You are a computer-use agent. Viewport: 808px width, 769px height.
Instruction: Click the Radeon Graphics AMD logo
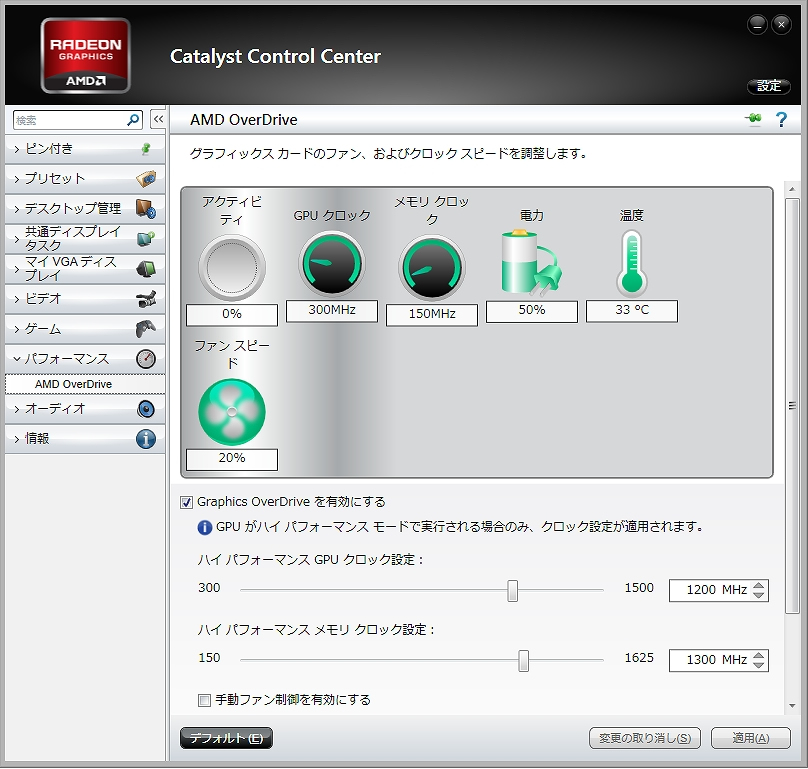tap(86, 56)
